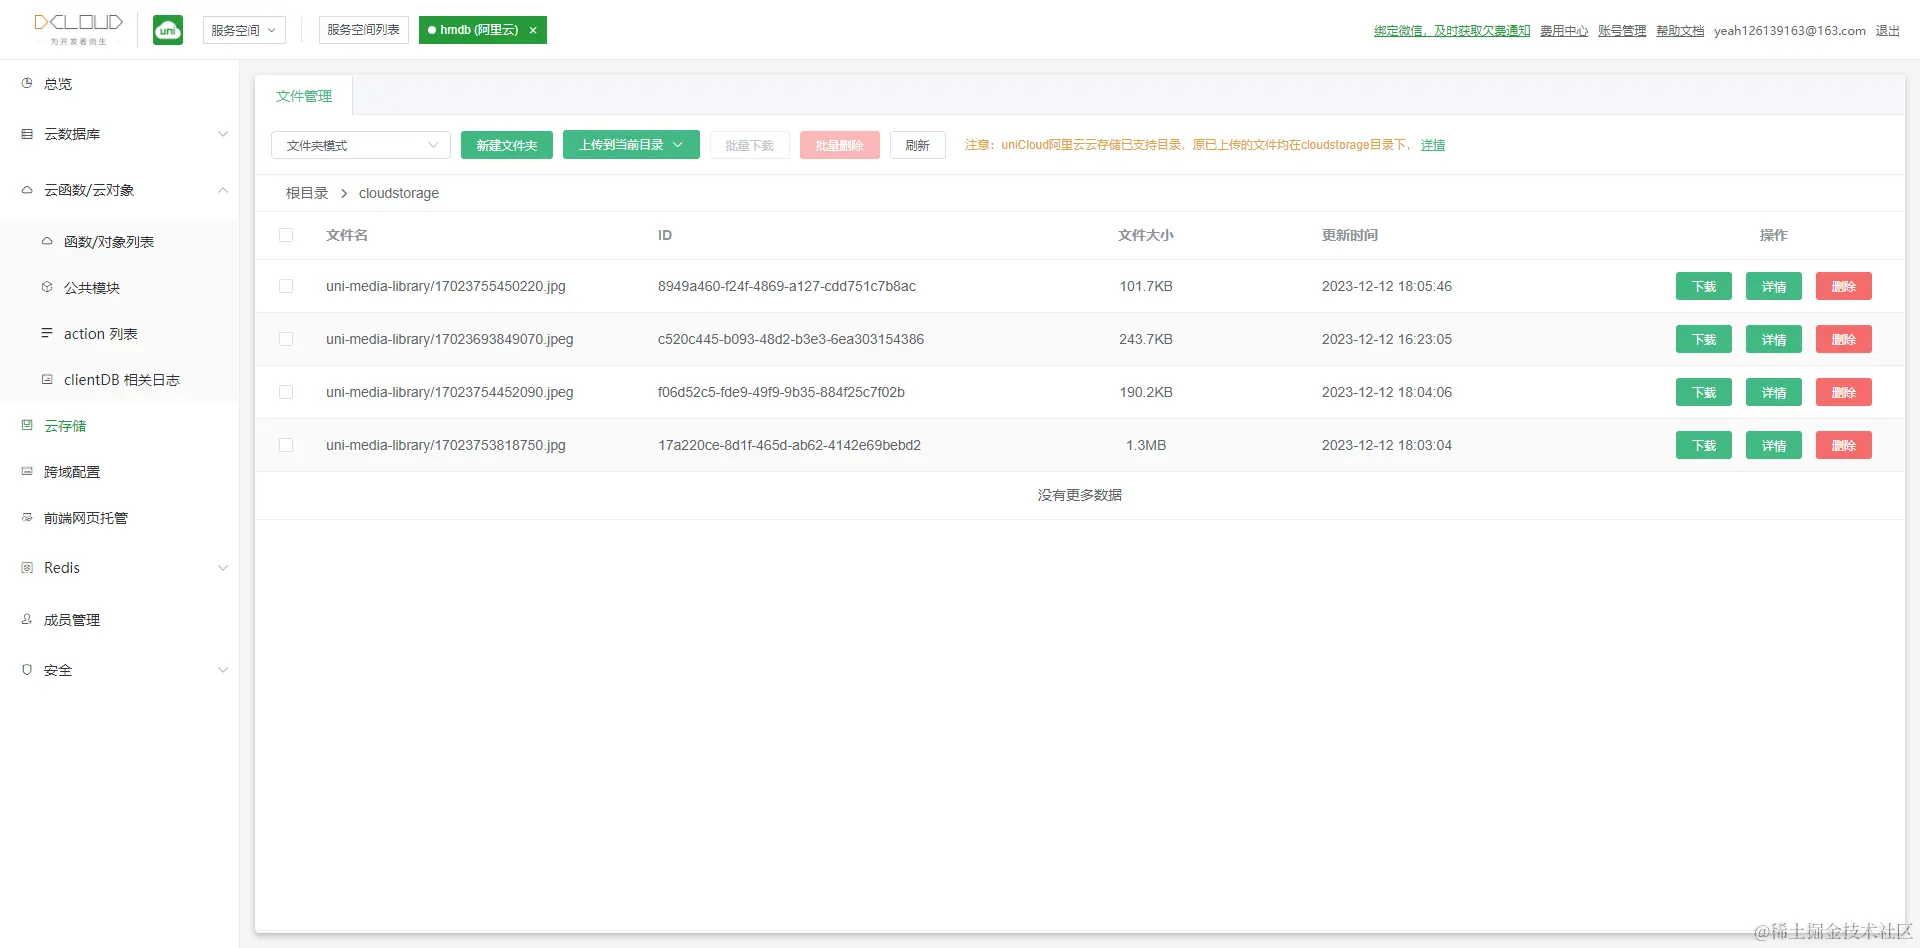Expand the 云数据库 menu chevron
Viewport: 1920px width, 948px height.
pos(223,133)
